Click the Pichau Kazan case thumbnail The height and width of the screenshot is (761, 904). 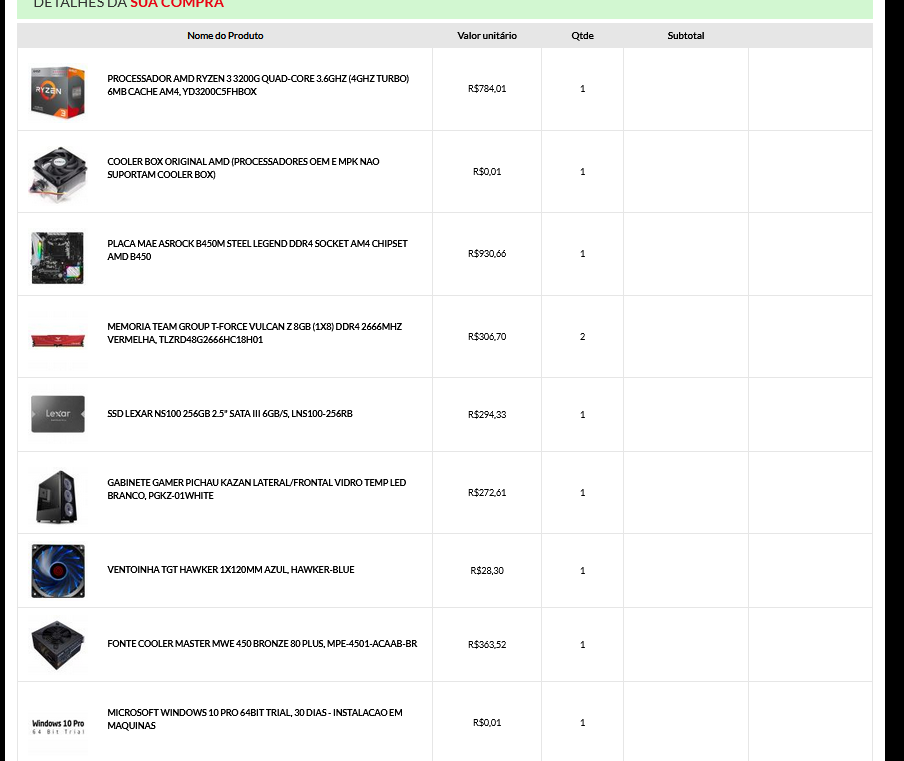[x=57, y=497]
